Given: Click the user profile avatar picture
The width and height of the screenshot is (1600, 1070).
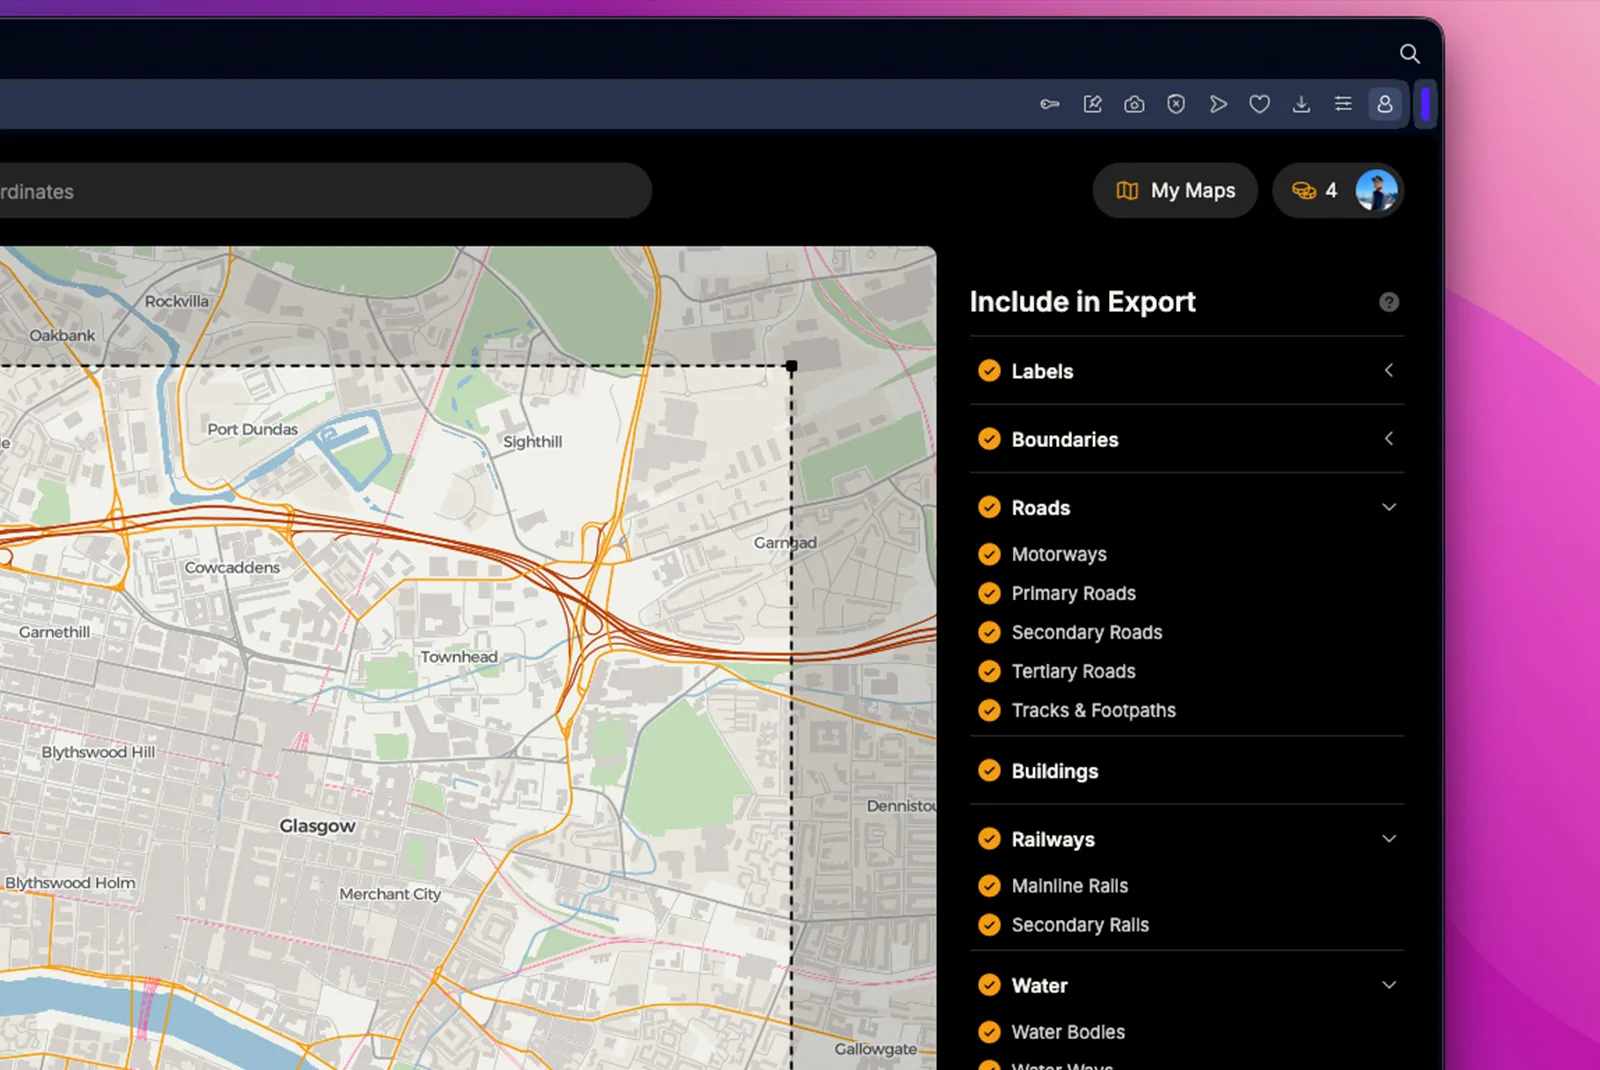Looking at the screenshot, I should (x=1376, y=190).
